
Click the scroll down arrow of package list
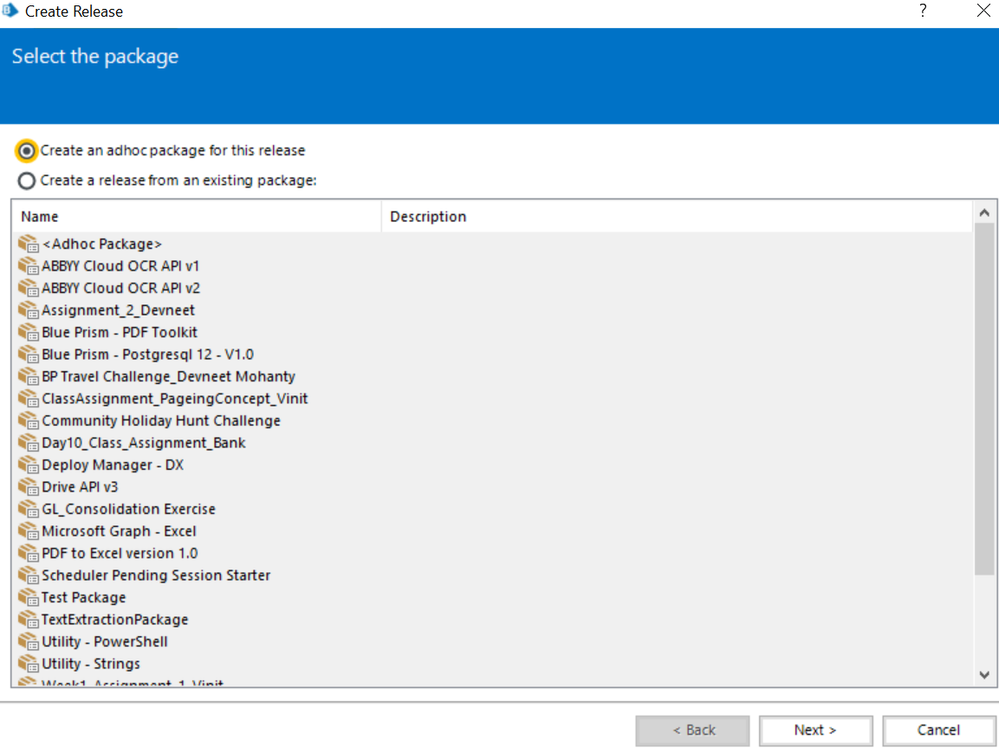(984, 675)
